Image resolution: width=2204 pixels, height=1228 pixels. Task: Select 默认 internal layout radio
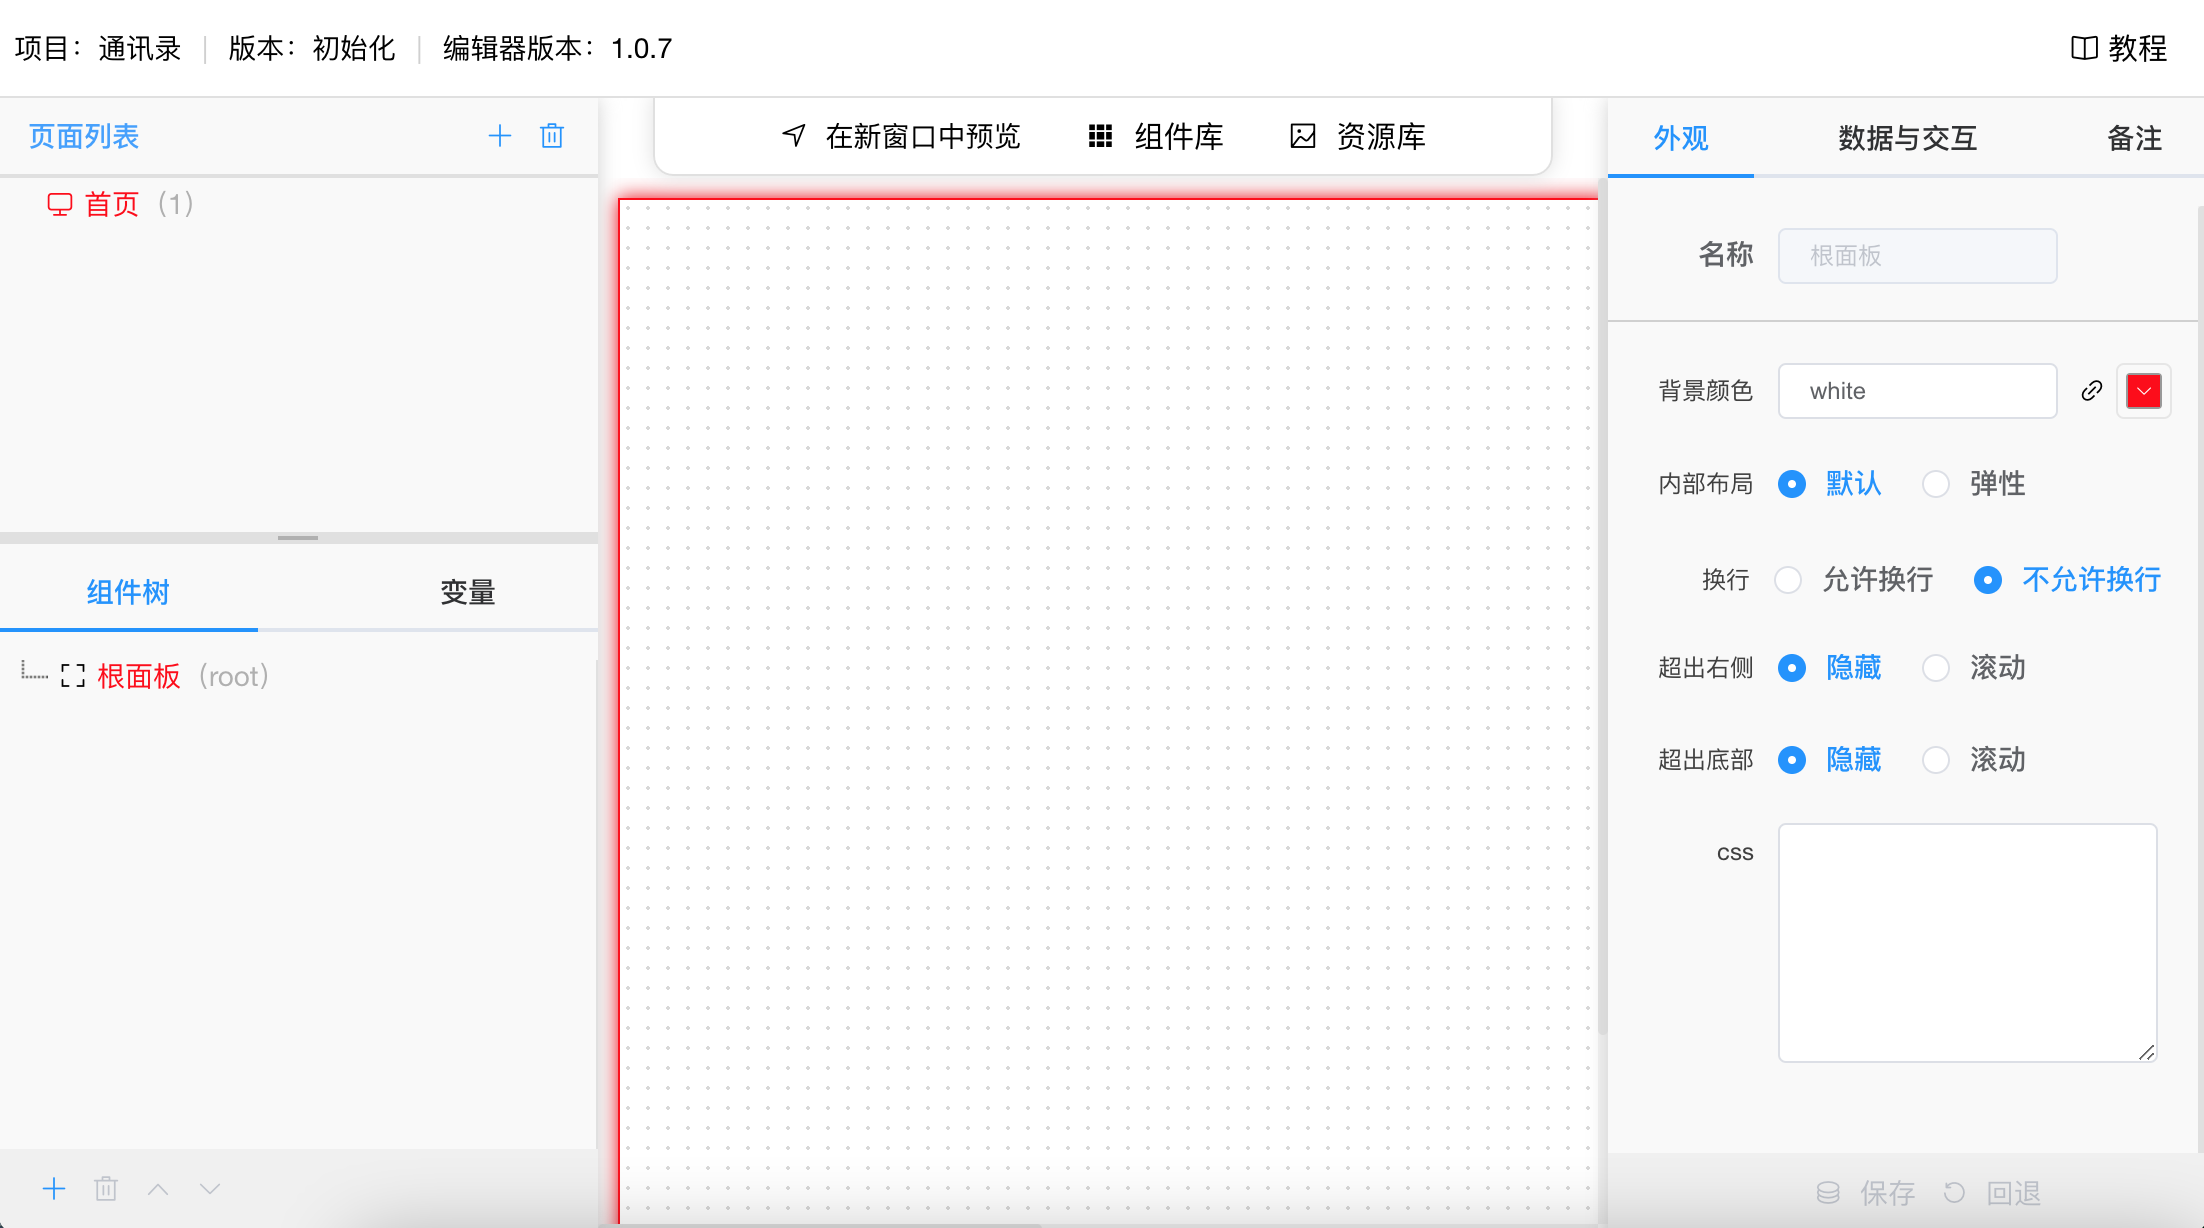point(1792,484)
